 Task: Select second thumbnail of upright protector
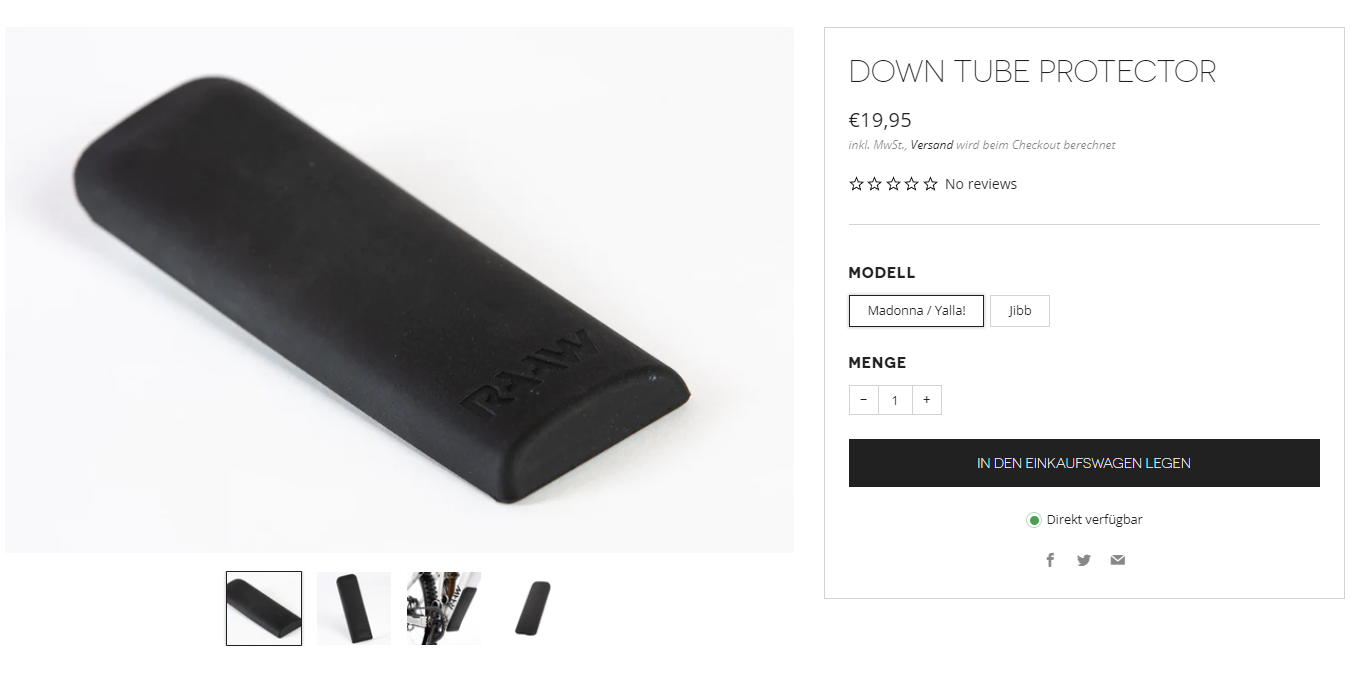[354, 608]
